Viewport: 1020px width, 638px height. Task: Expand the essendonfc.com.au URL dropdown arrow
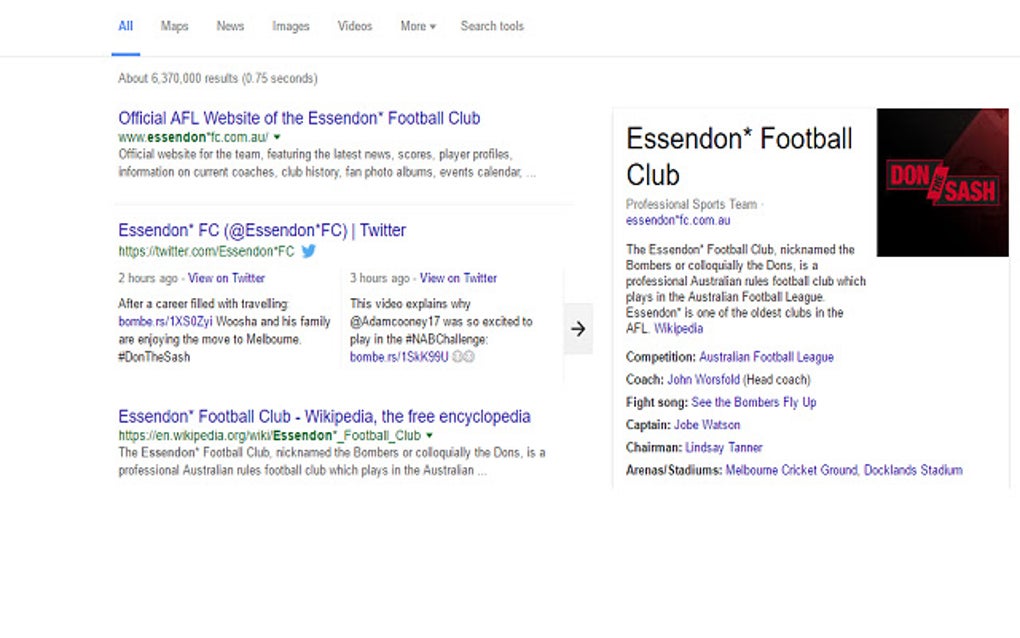(277, 137)
